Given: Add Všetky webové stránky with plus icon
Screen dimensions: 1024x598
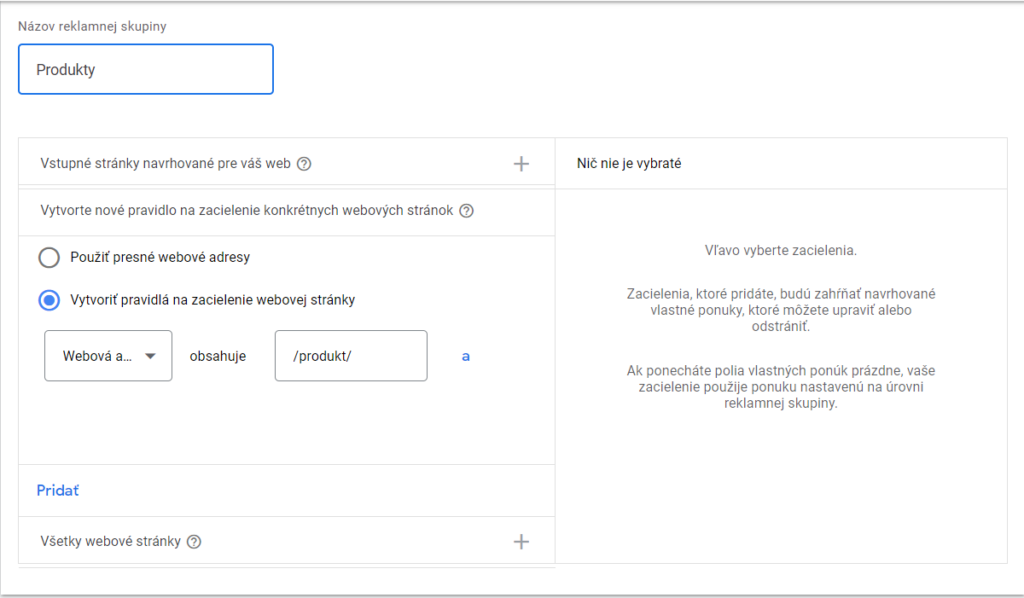Looking at the screenshot, I should 521,542.
